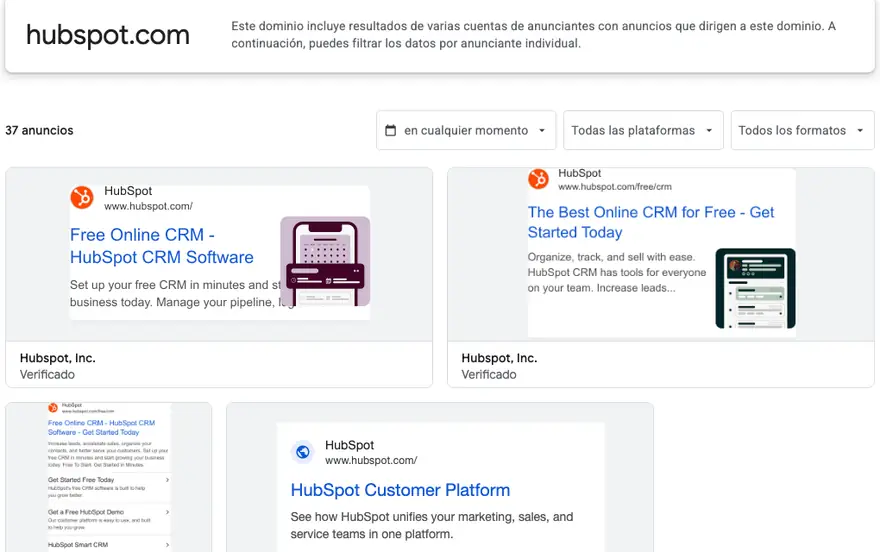The height and width of the screenshot is (552, 880).
Task: Open the 'Todas las plataformas' dropdown
Action: (x=643, y=130)
